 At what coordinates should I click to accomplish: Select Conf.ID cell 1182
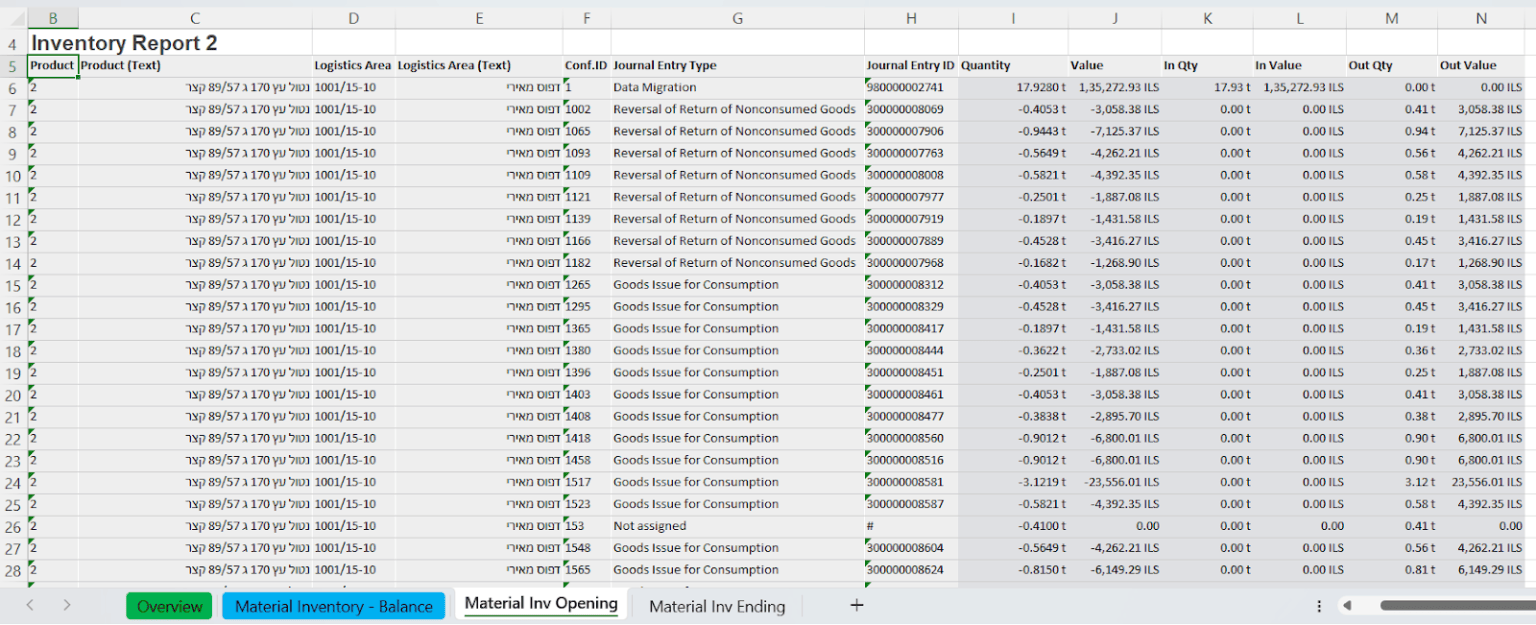tap(587, 263)
